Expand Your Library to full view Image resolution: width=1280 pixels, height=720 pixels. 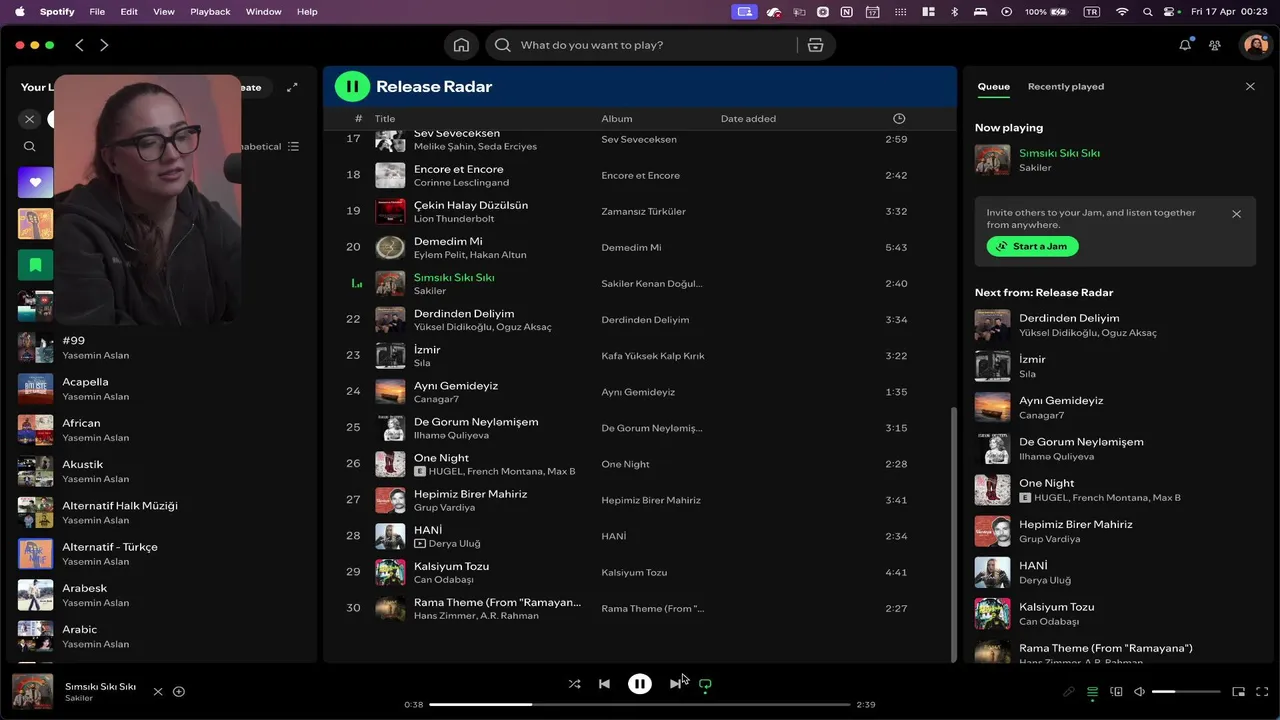[292, 87]
